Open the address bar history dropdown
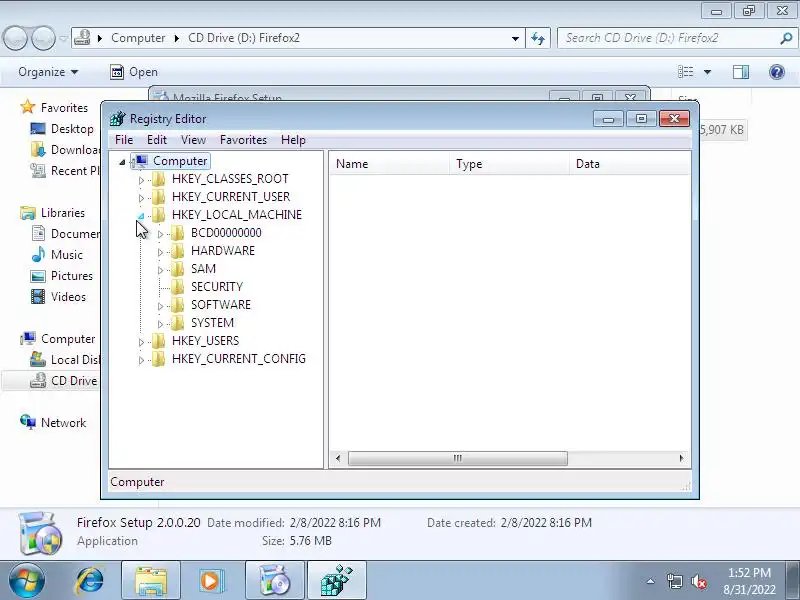 point(515,38)
